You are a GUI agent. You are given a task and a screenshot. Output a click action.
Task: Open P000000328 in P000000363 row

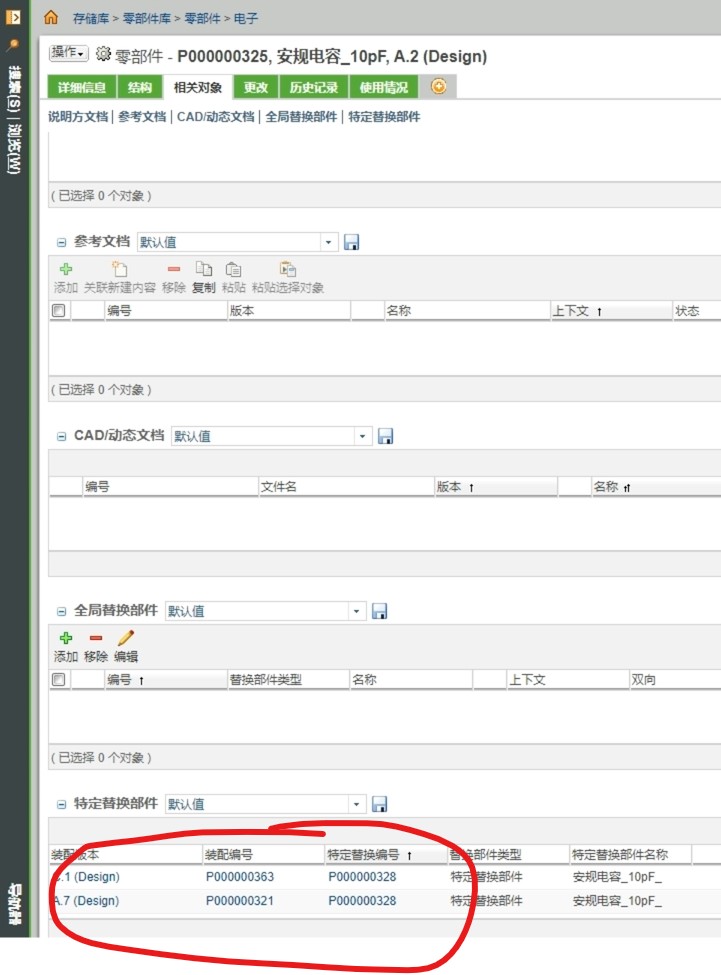[x=362, y=876]
